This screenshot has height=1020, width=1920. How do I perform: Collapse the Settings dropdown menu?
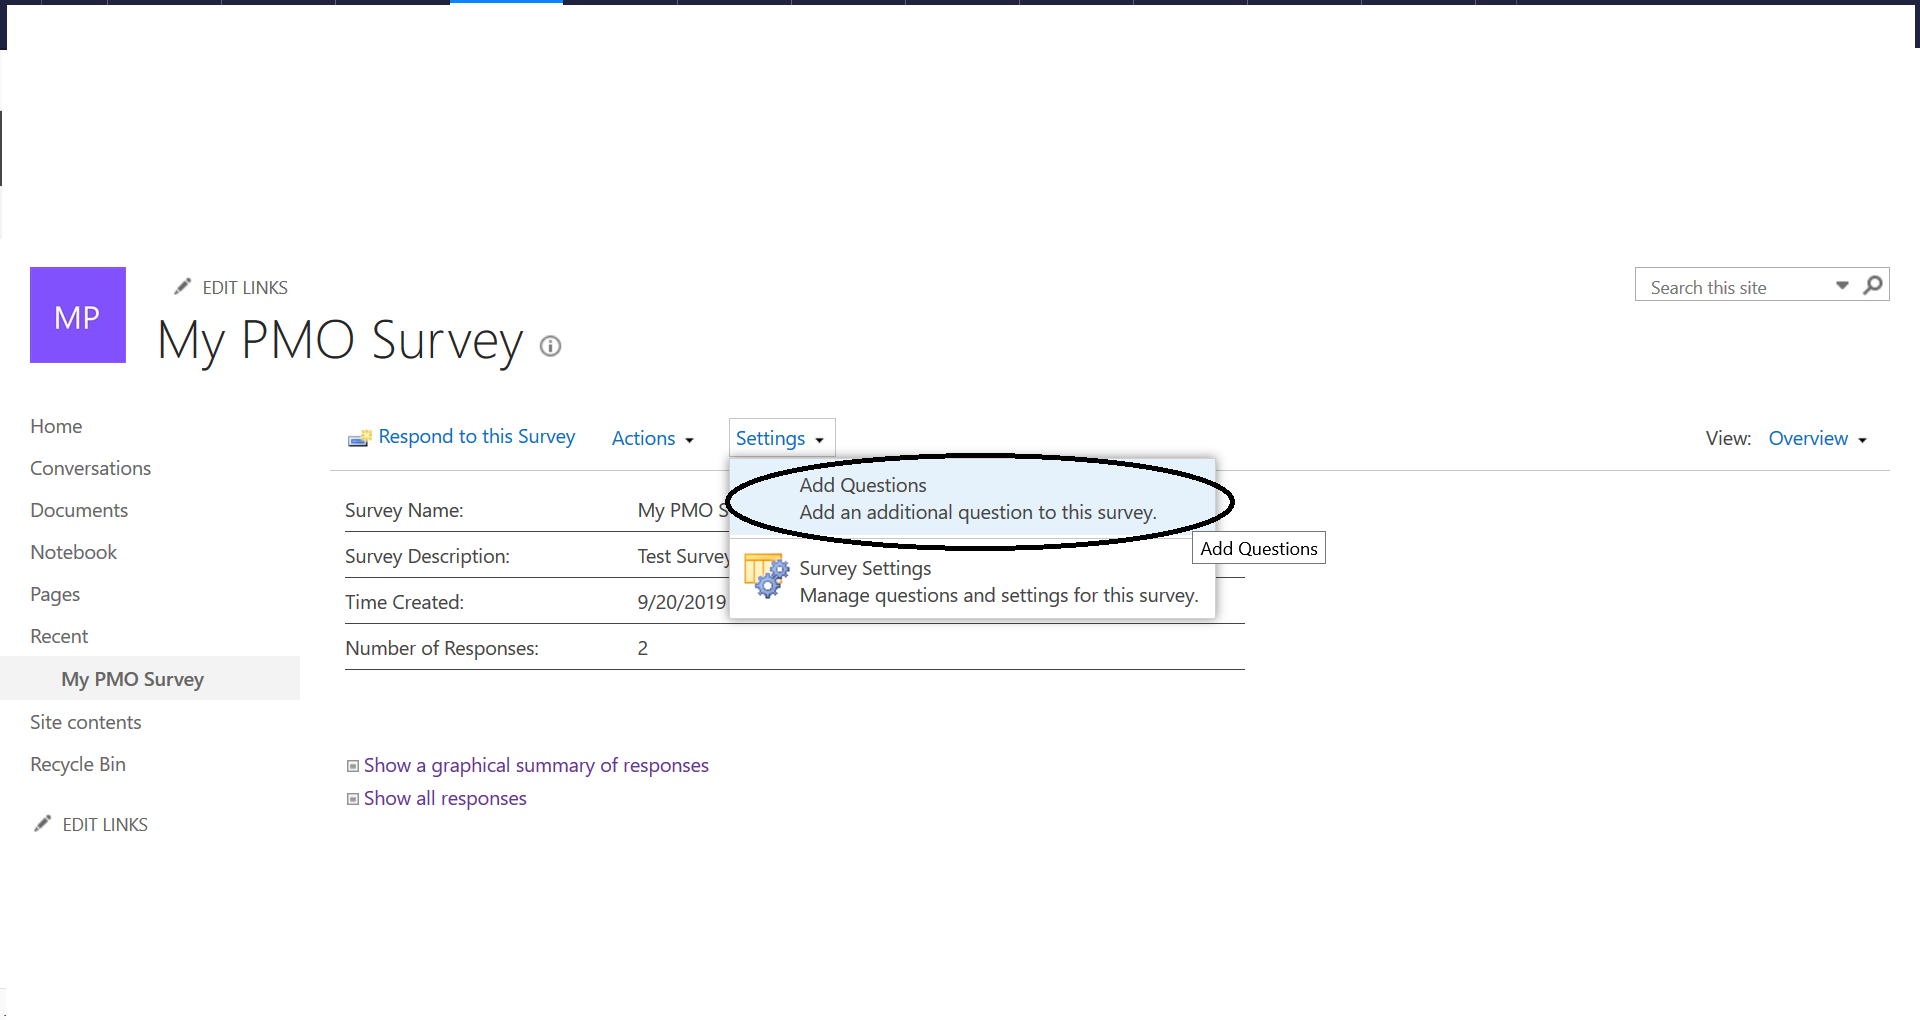tap(781, 438)
